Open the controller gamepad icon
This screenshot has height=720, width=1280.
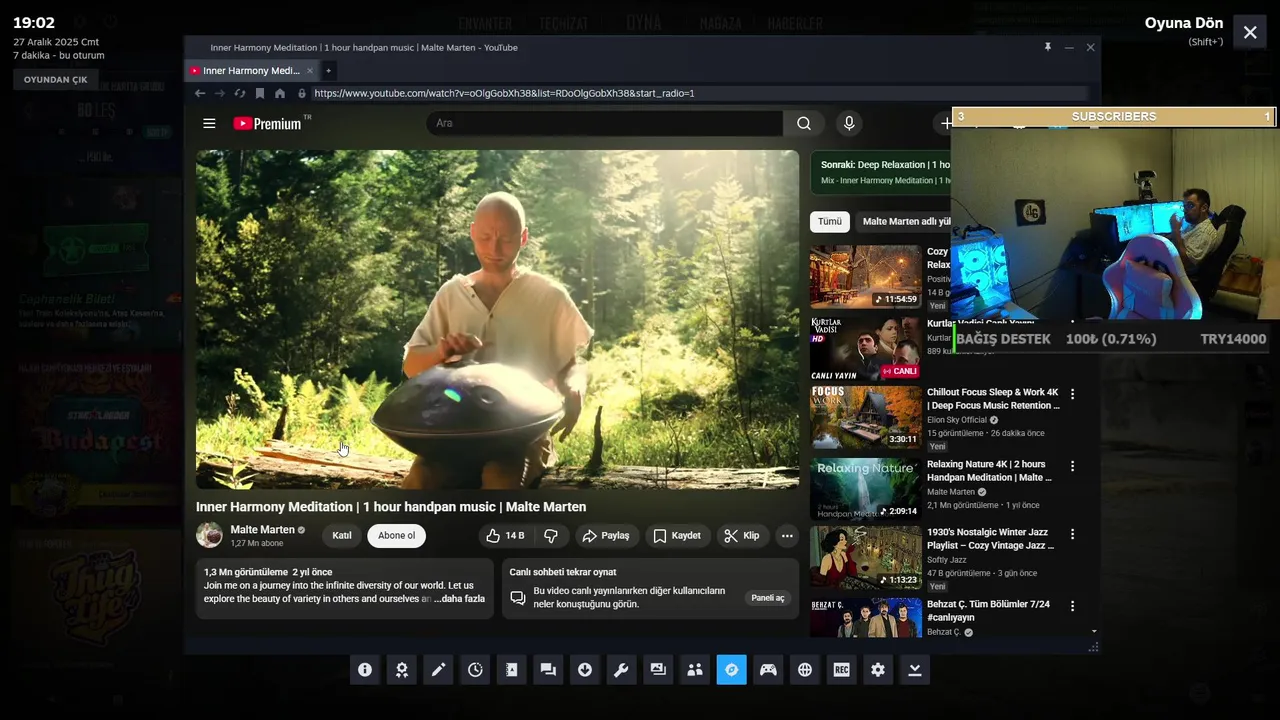(x=768, y=670)
